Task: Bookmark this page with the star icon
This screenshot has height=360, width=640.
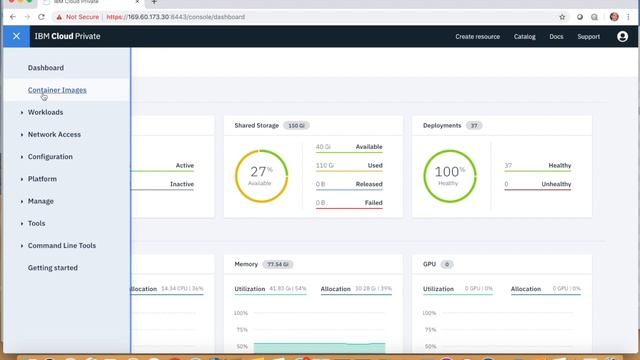Action: click(562, 17)
